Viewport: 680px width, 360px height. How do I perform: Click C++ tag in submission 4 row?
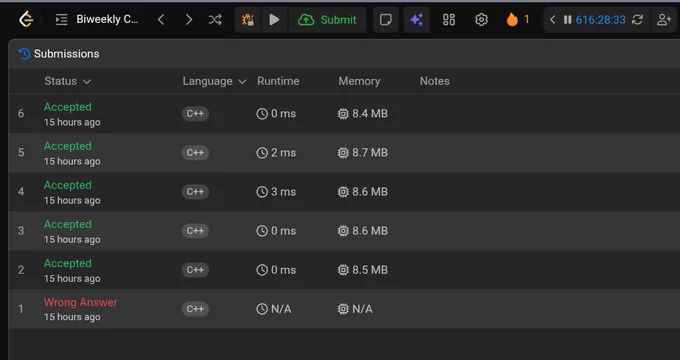click(195, 192)
